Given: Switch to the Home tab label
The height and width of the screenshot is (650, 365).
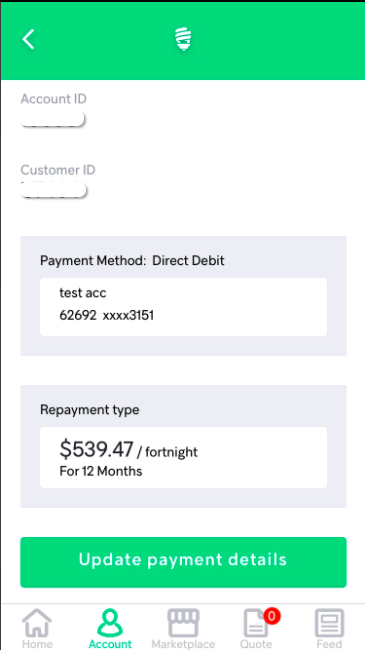Looking at the screenshot, I should 37,644.
